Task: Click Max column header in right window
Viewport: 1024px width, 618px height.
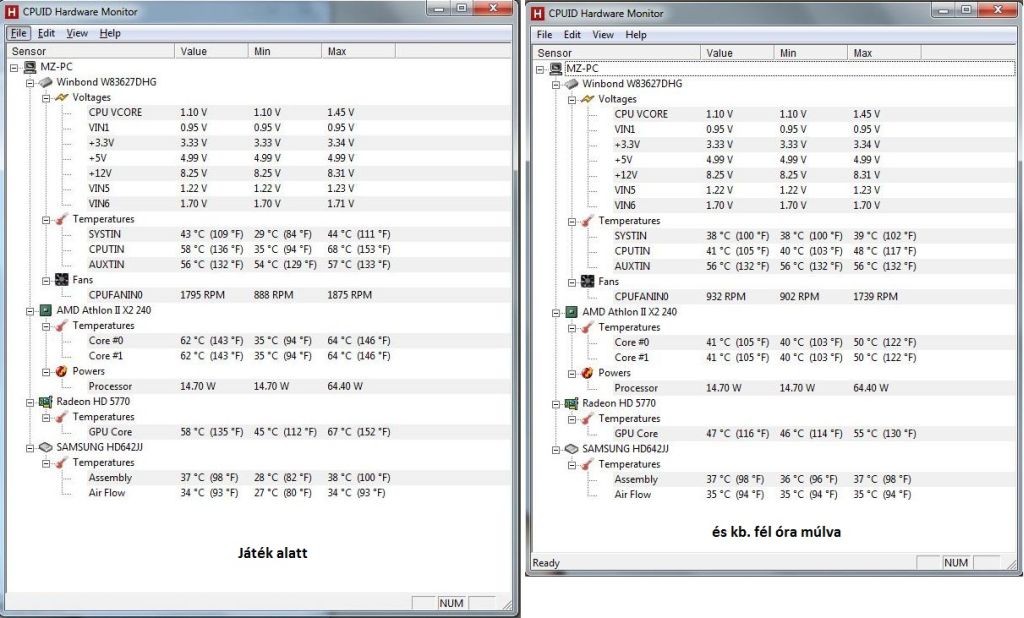Action: [x=884, y=53]
